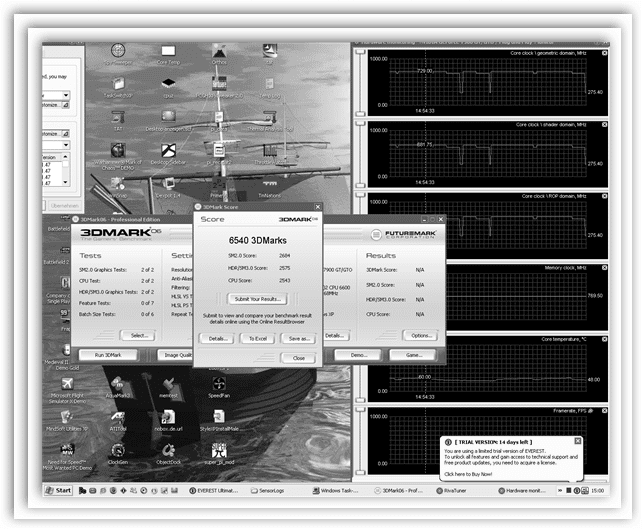Viewport: 643px width, 530px height.
Task: Open the nobox.de.url shortcut icon
Action: (168, 421)
